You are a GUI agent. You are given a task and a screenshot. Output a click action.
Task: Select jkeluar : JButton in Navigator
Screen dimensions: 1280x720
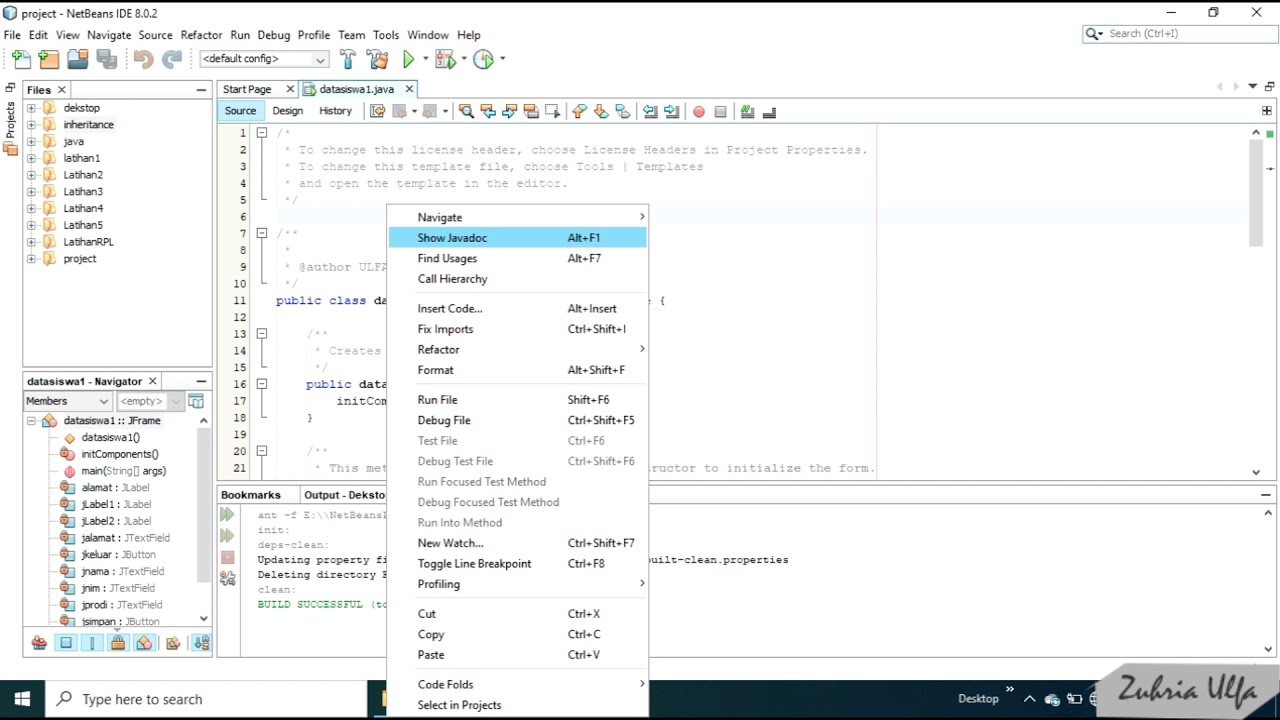[118, 555]
